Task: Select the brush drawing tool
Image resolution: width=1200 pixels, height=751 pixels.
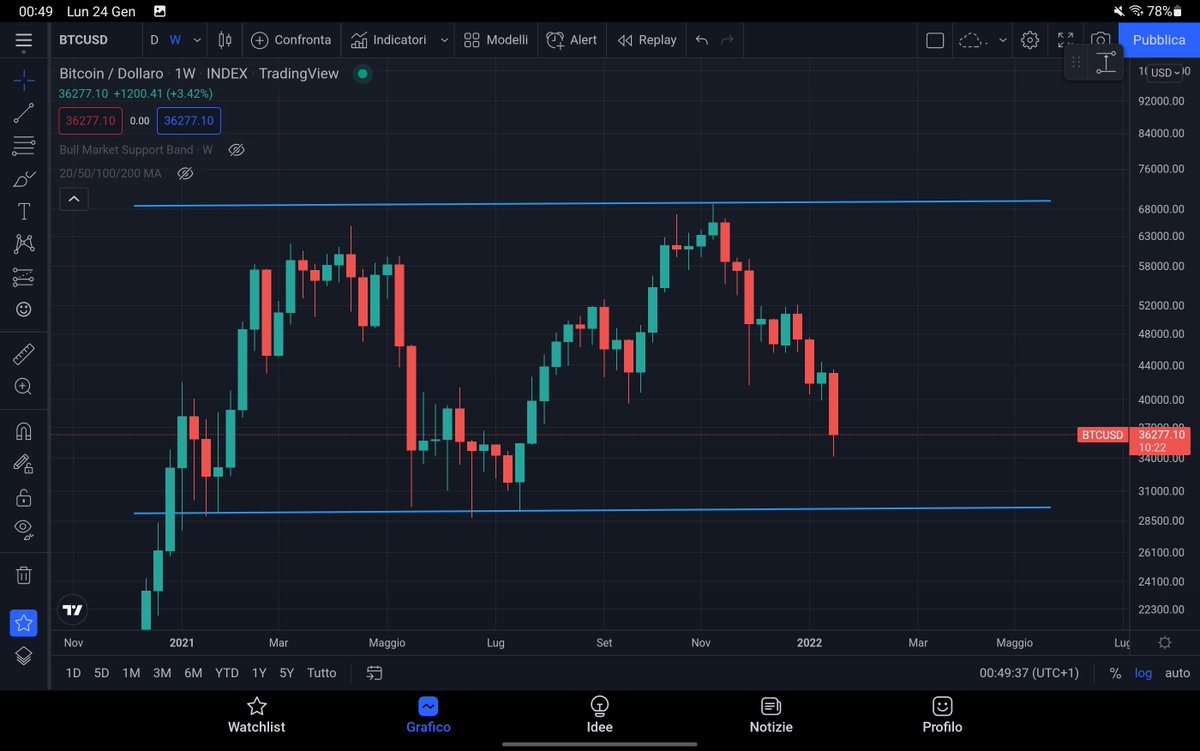Action: 24,180
